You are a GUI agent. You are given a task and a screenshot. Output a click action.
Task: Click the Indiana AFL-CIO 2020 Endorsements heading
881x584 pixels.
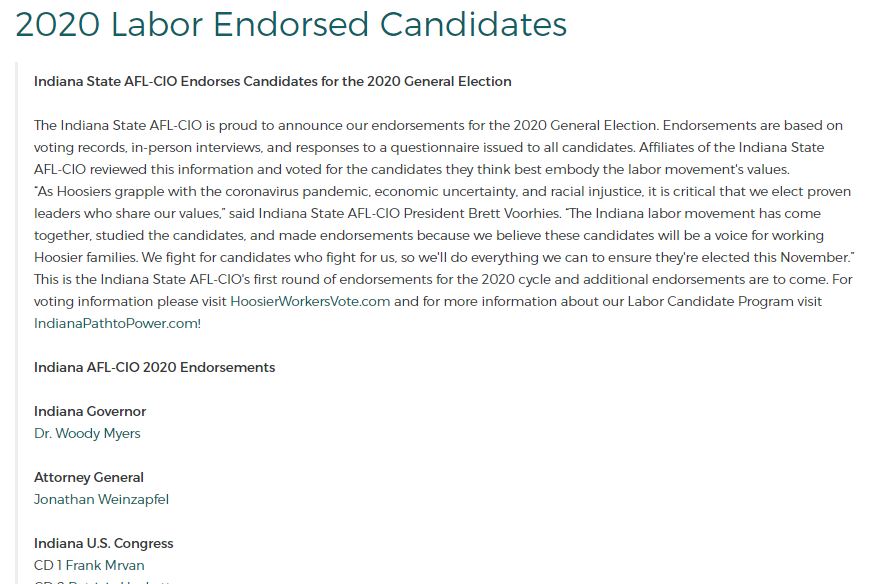155,367
